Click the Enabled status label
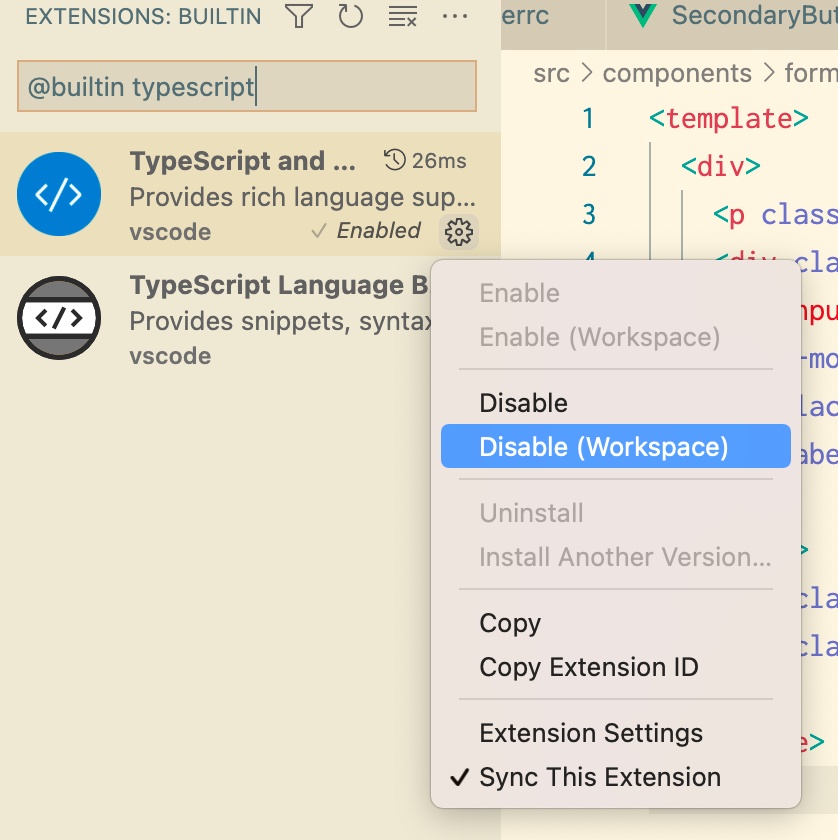The width and height of the screenshot is (838, 840). (378, 230)
